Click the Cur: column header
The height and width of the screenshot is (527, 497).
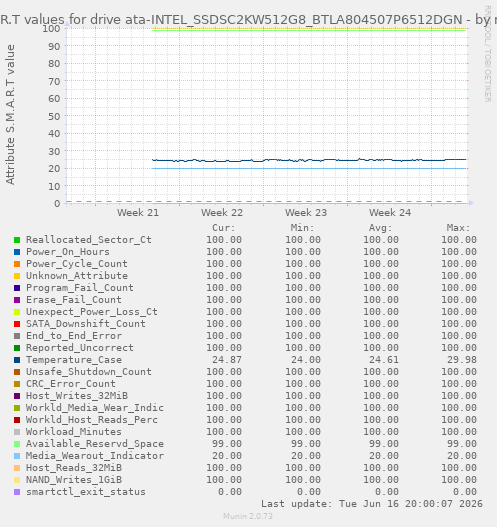224,228
